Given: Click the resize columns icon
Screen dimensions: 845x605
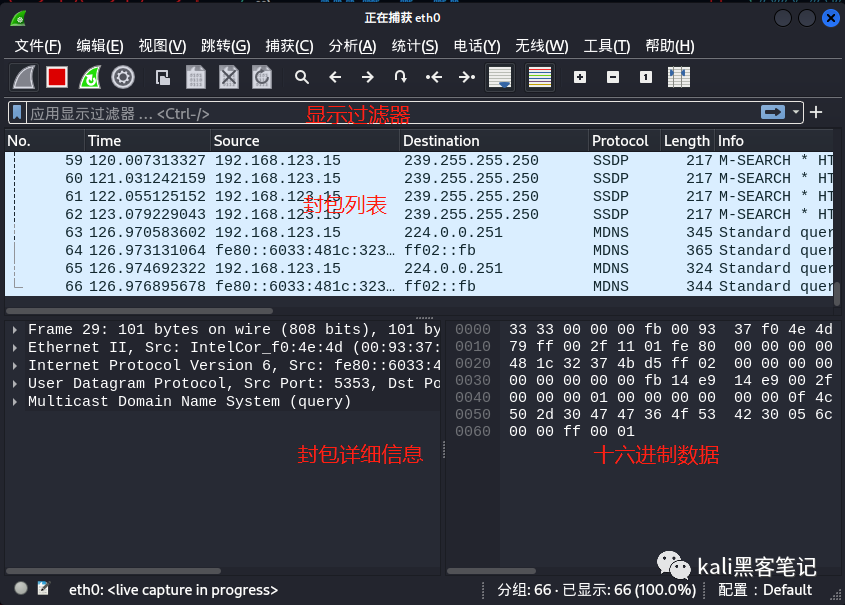Looking at the screenshot, I should (x=679, y=78).
